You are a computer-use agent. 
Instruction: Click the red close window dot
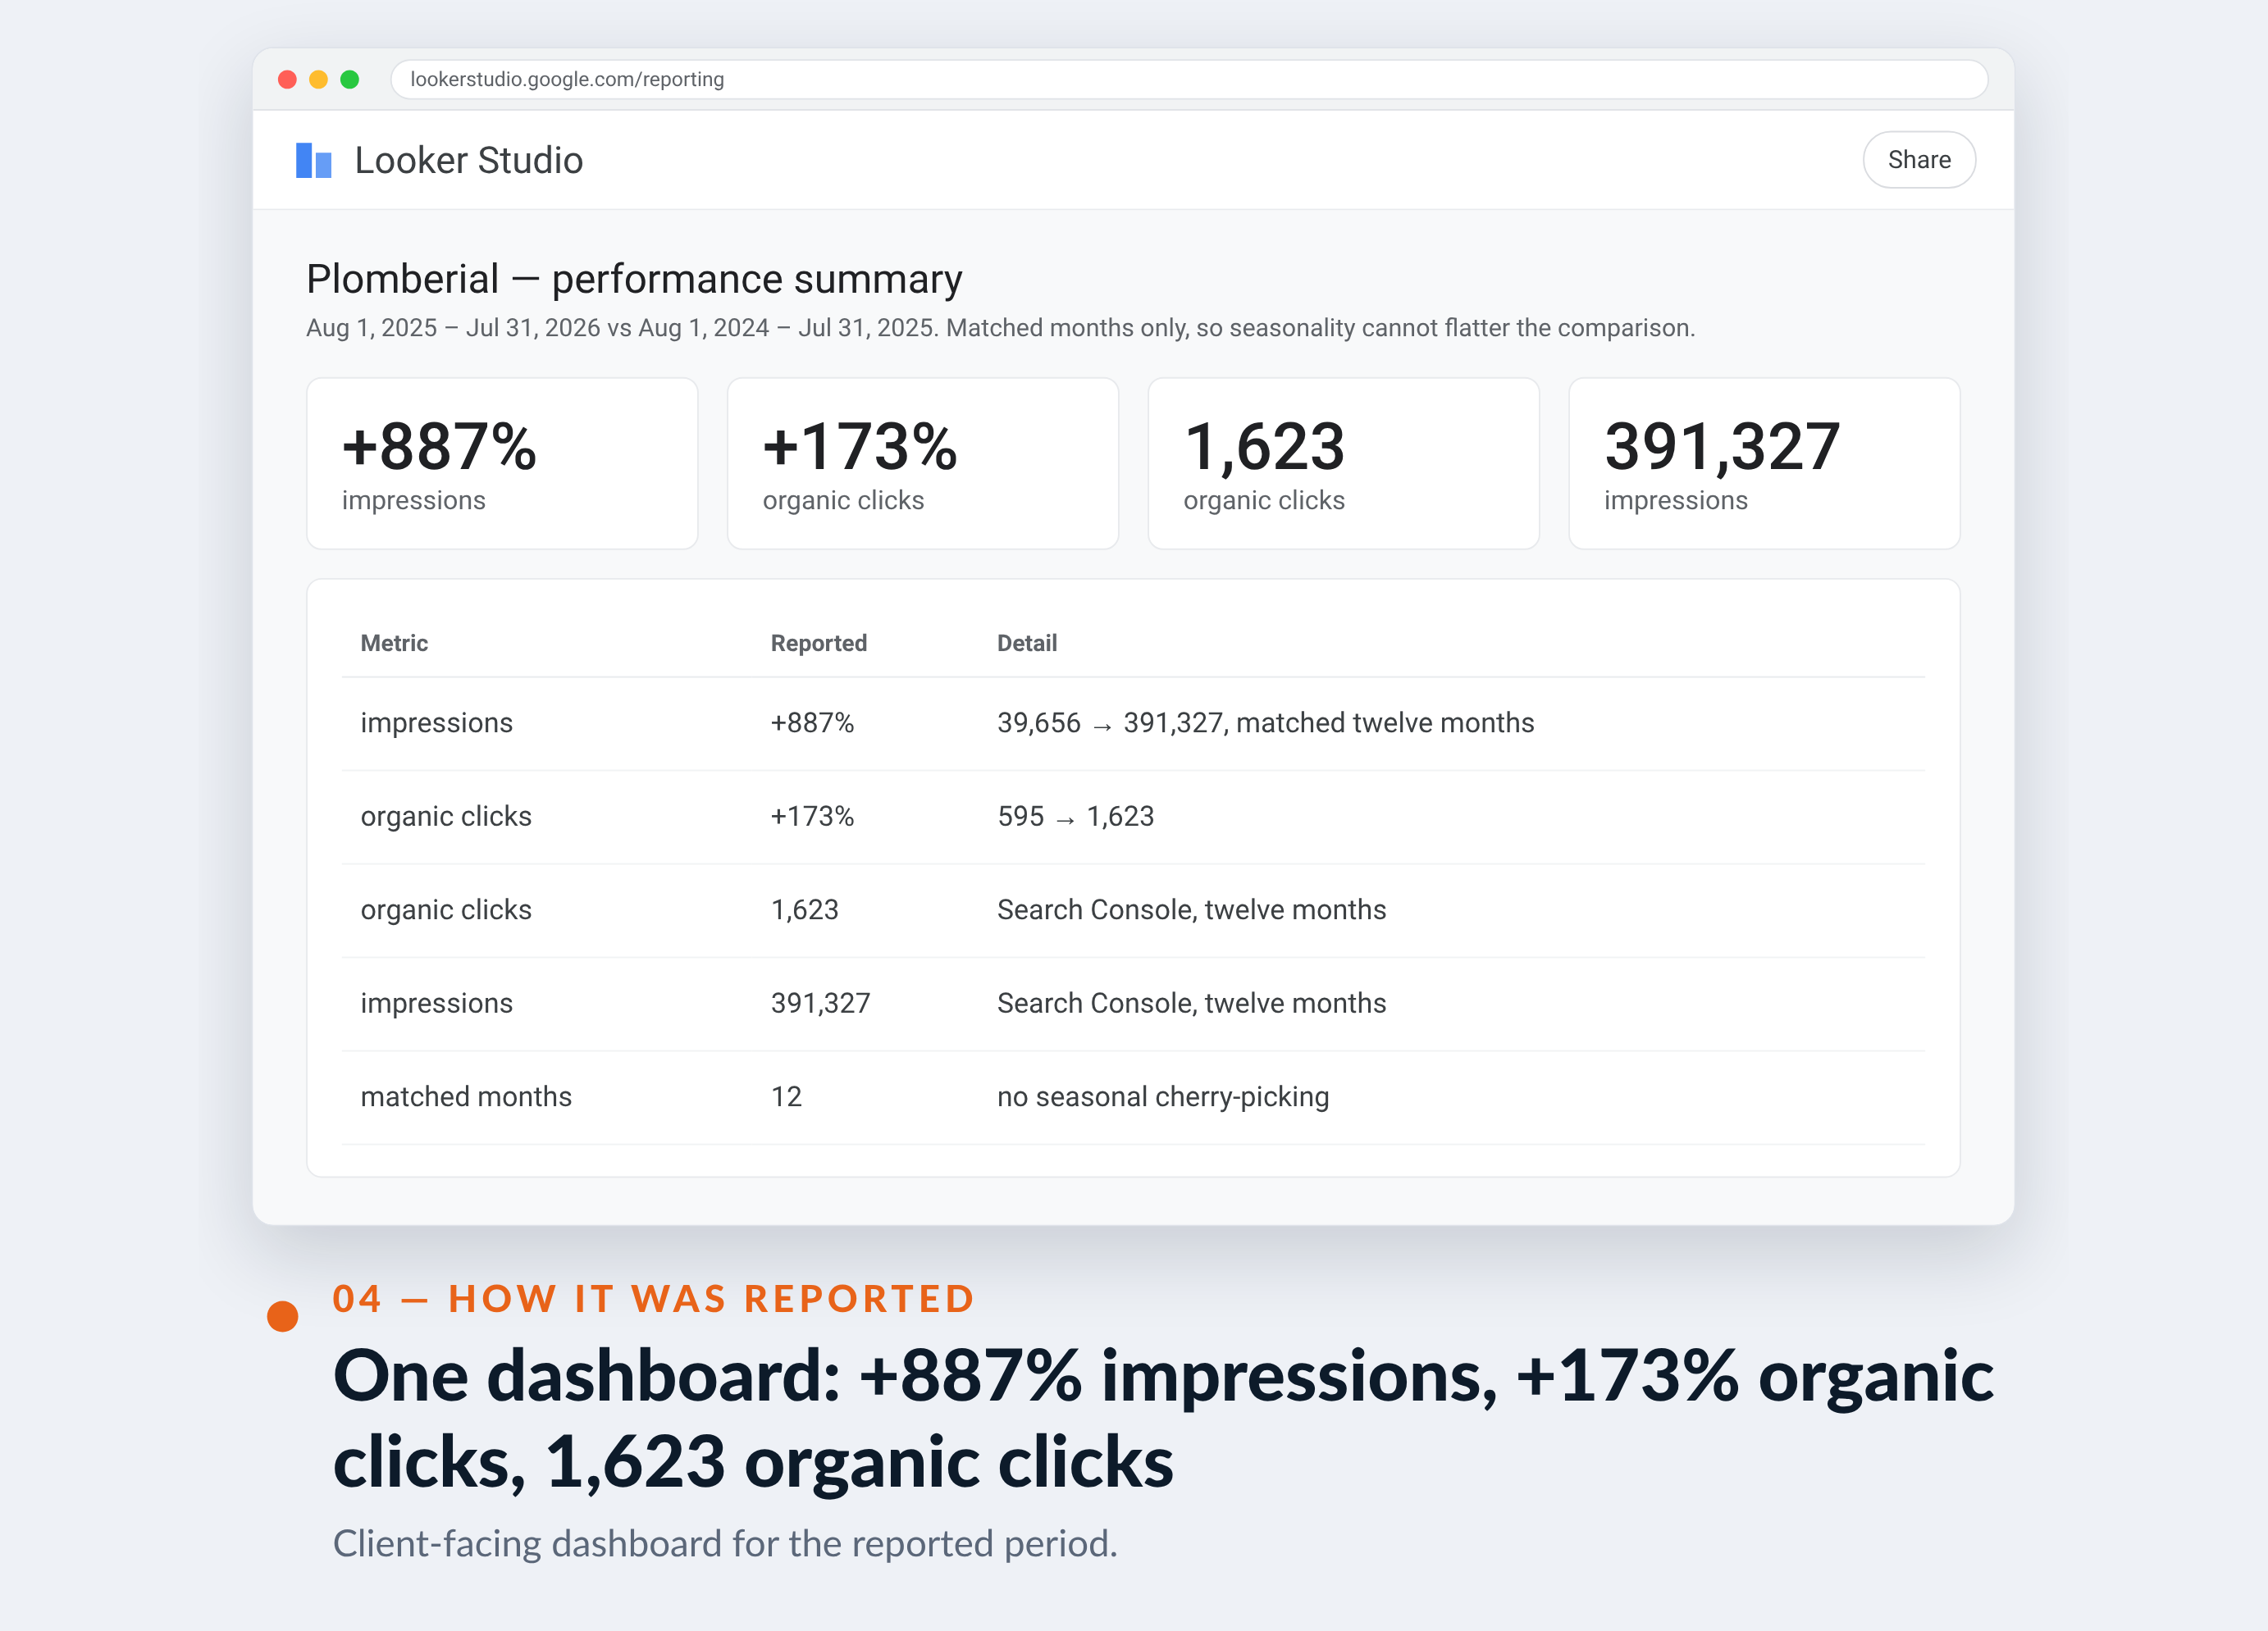click(287, 80)
